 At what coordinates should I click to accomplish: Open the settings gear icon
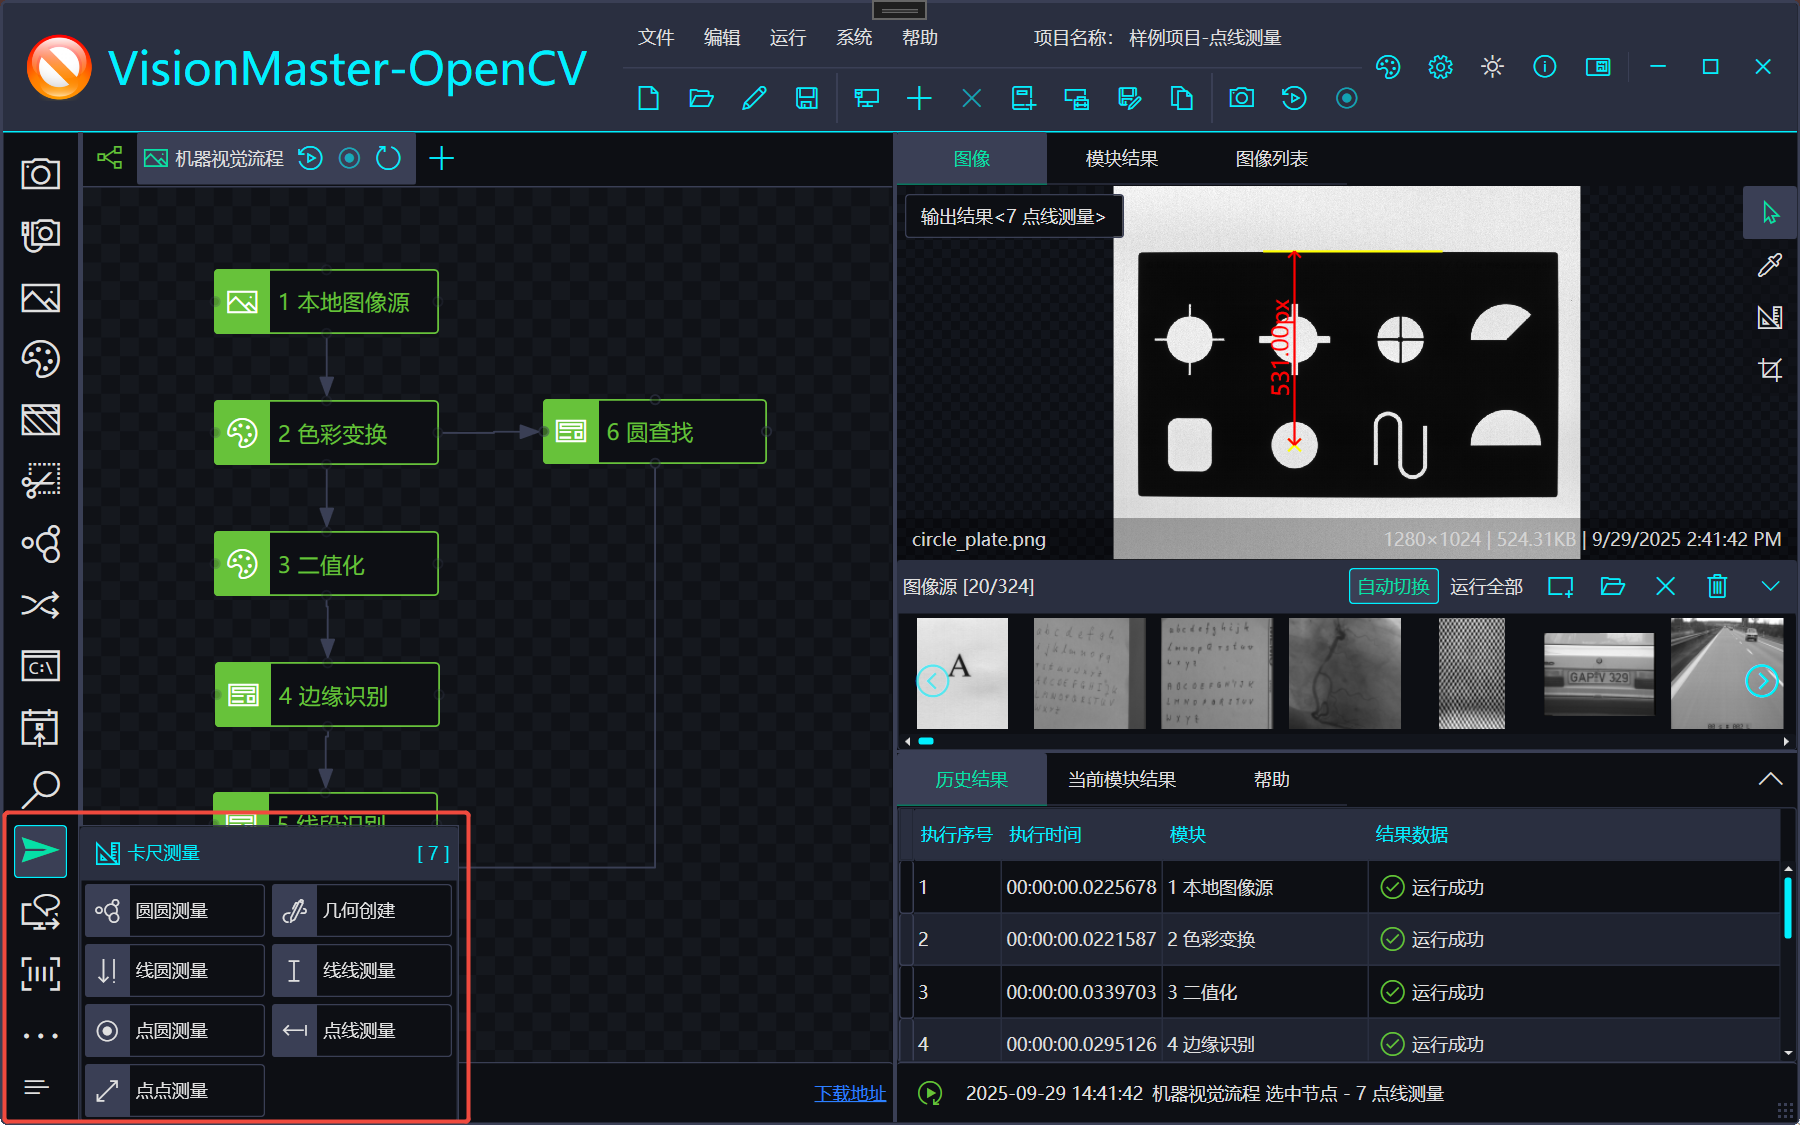point(1440,67)
